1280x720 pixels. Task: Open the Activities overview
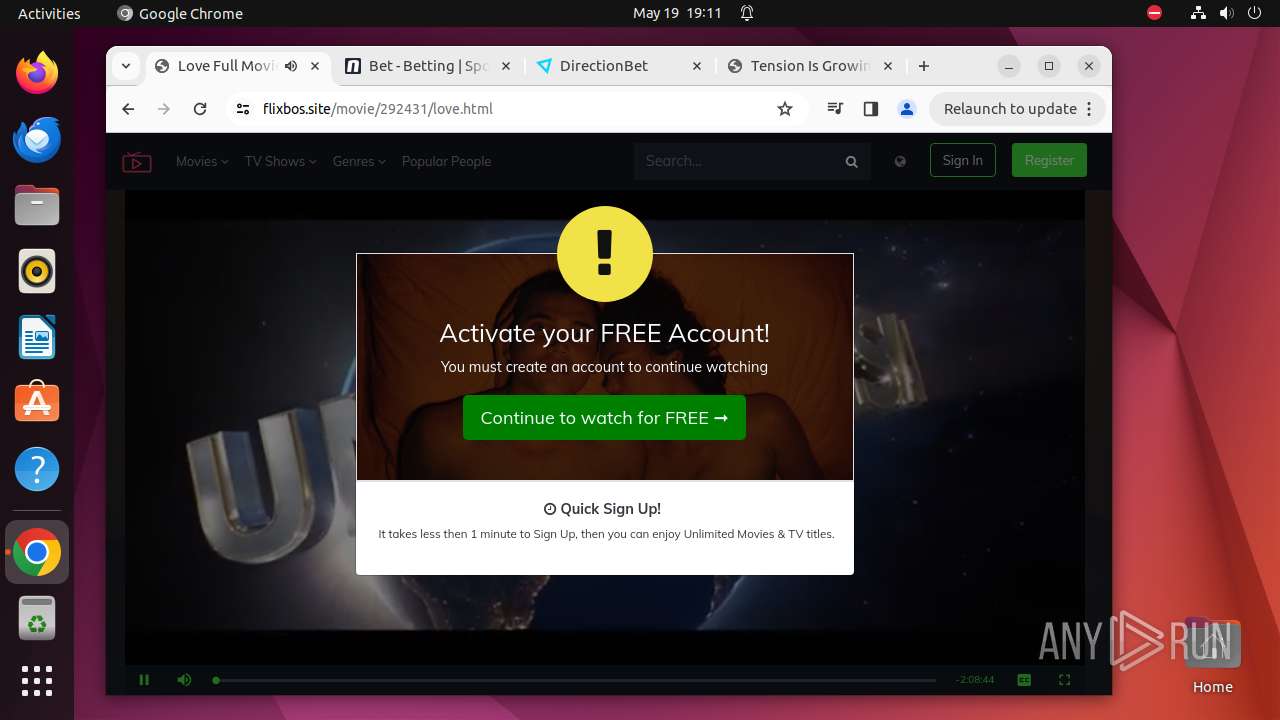coord(49,13)
